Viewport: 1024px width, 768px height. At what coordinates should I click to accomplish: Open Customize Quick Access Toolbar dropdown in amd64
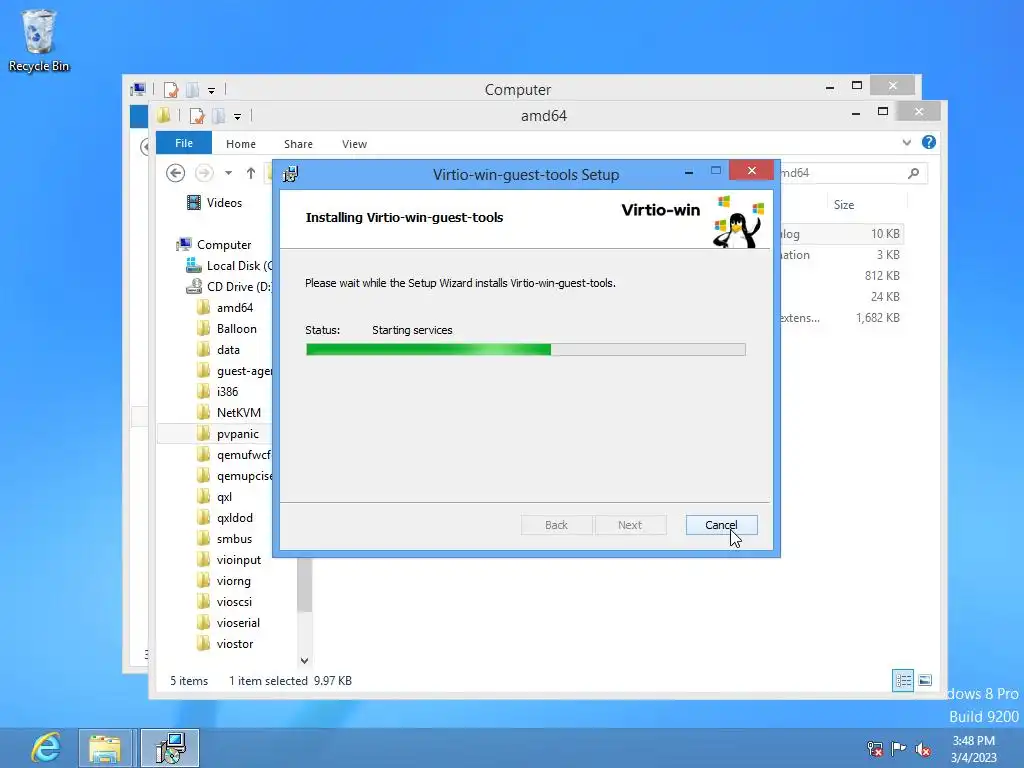click(x=238, y=117)
